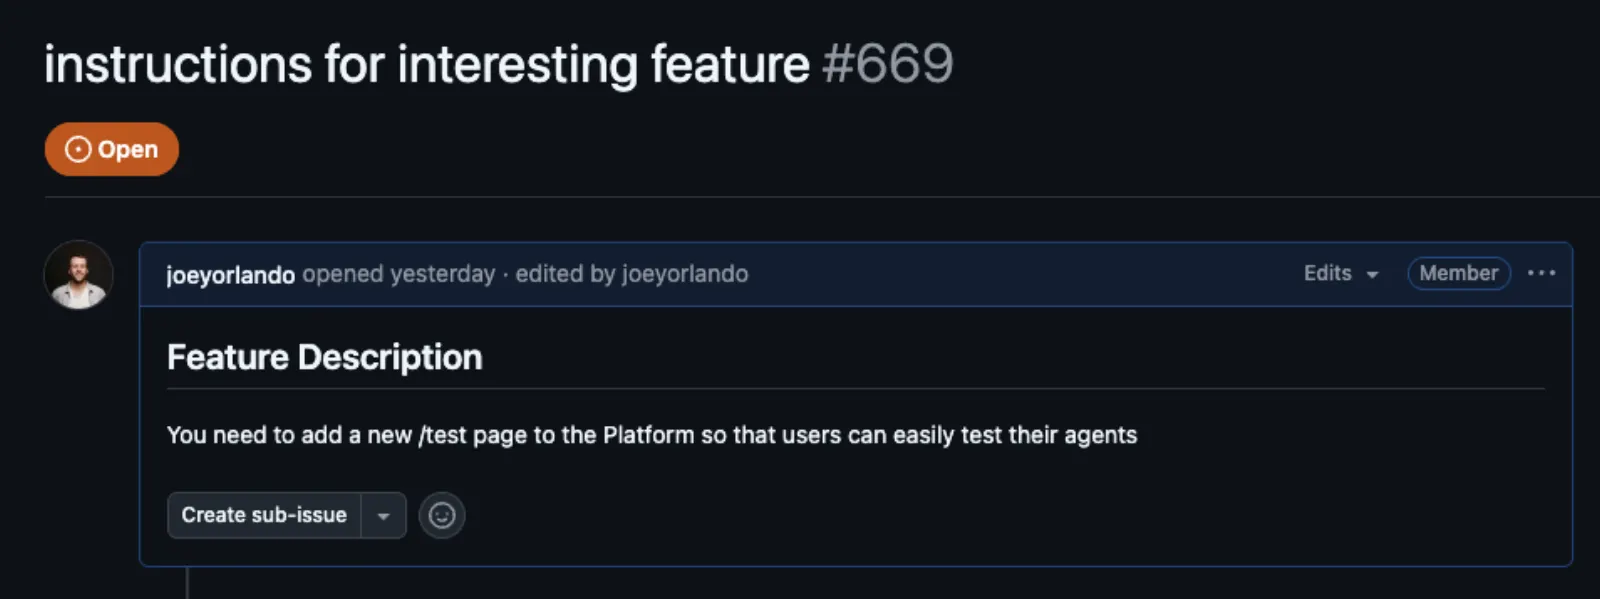Screen dimensions: 1600x599
Task: Click the emoji reaction smiley button
Action: (441, 515)
